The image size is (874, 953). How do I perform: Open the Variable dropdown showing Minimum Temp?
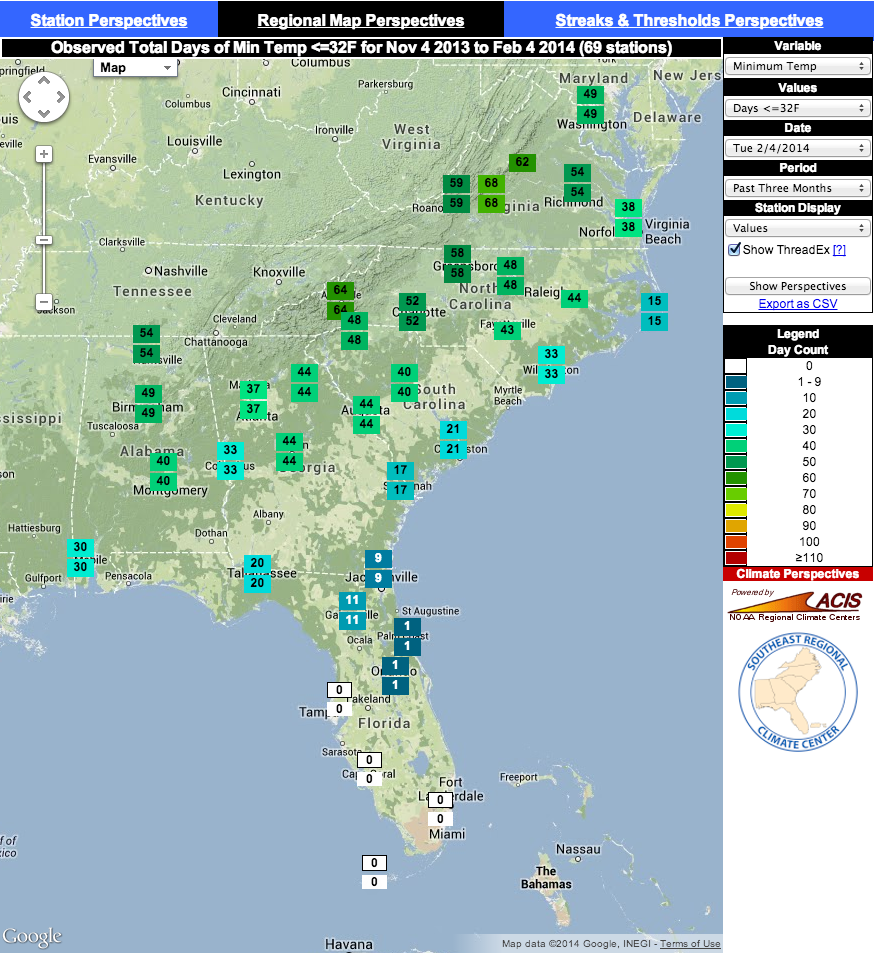(x=797, y=66)
